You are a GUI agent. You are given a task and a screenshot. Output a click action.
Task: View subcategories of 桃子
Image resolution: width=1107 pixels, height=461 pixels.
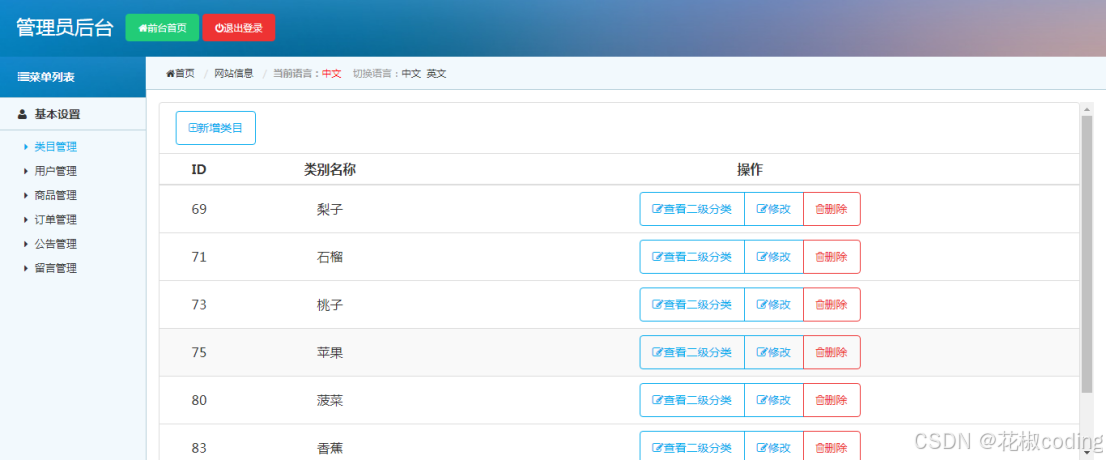[x=692, y=304]
